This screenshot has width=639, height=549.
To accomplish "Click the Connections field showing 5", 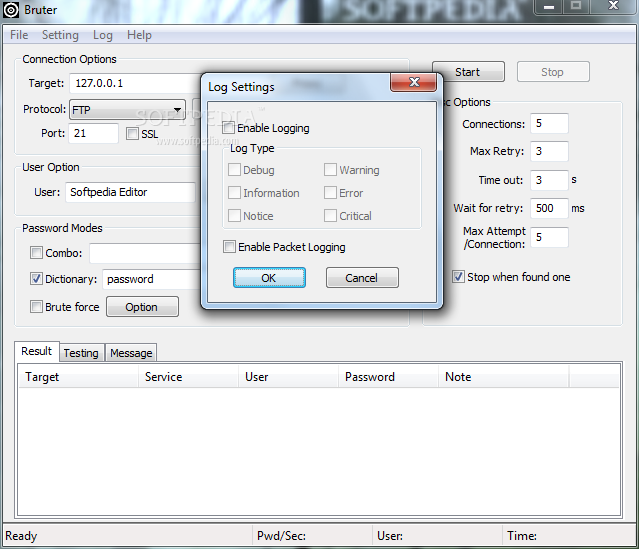I will point(549,123).
